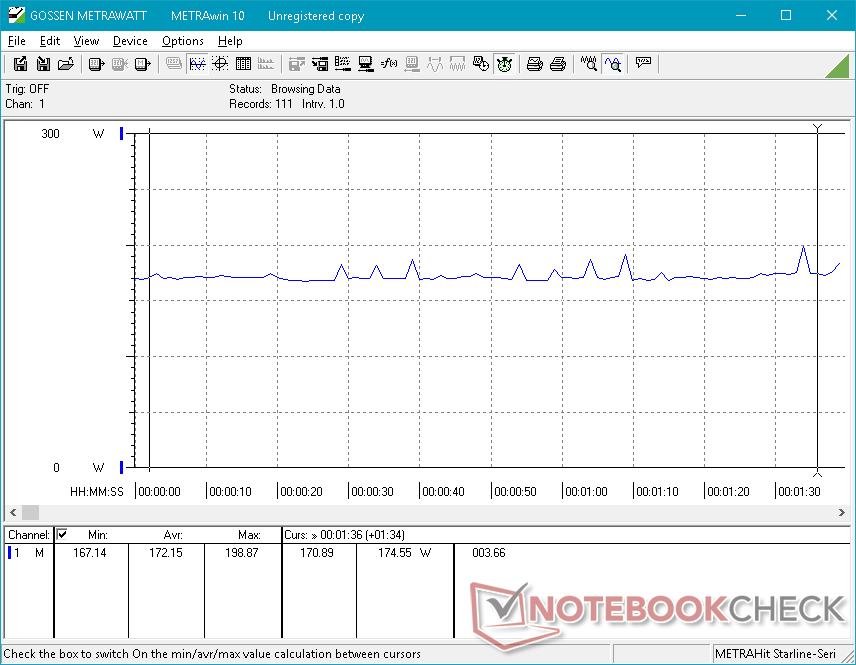Click the read-from-device 321 arrow icon
The width and height of the screenshot is (856, 665).
(96, 64)
